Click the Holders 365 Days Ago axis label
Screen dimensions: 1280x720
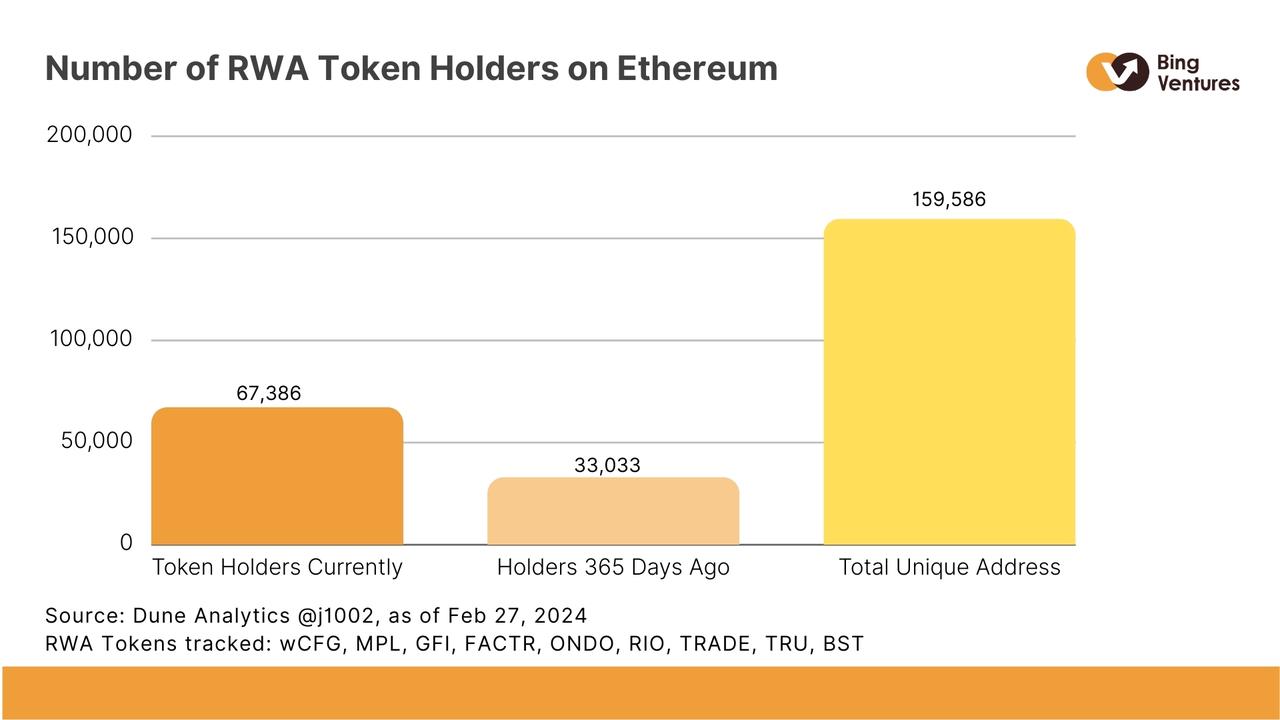coord(613,568)
